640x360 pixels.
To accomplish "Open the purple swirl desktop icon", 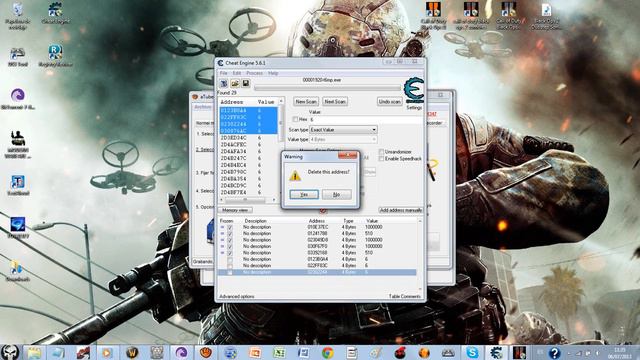I will pos(18,98).
